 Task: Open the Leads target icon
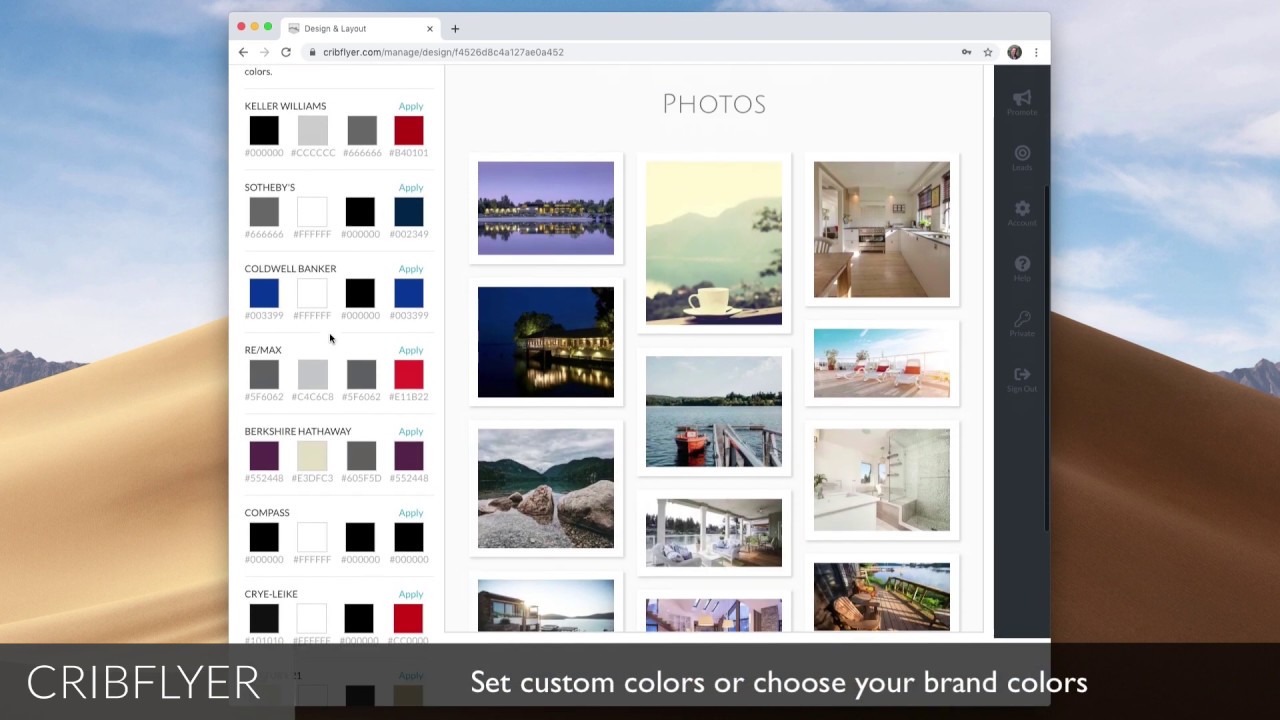coord(1021,153)
